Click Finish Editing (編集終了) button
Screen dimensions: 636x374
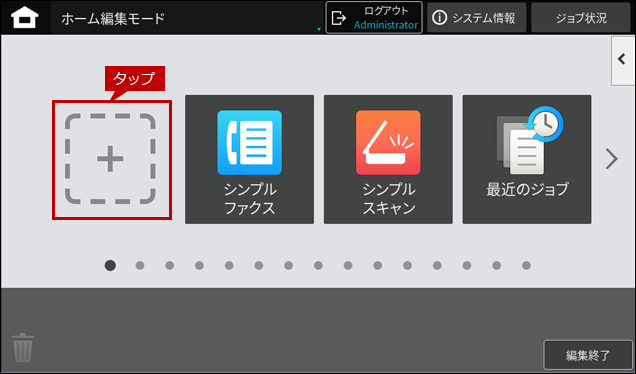[588, 355]
